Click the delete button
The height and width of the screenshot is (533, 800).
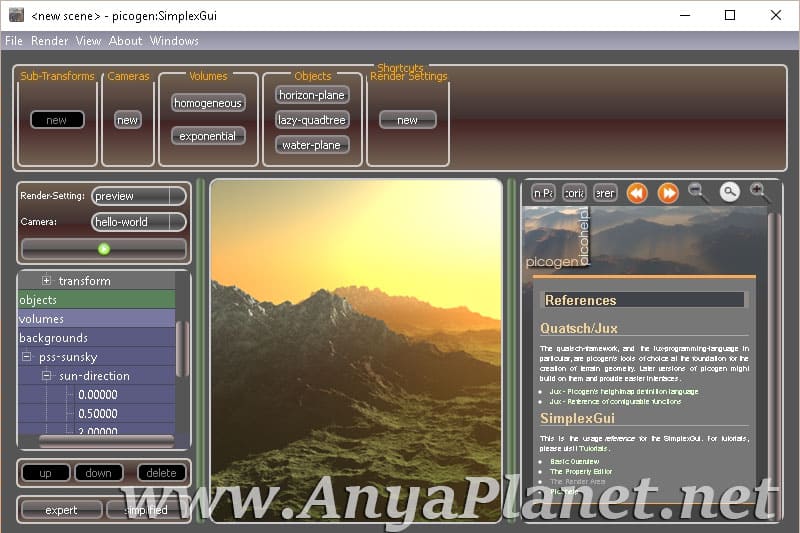pos(162,473)
